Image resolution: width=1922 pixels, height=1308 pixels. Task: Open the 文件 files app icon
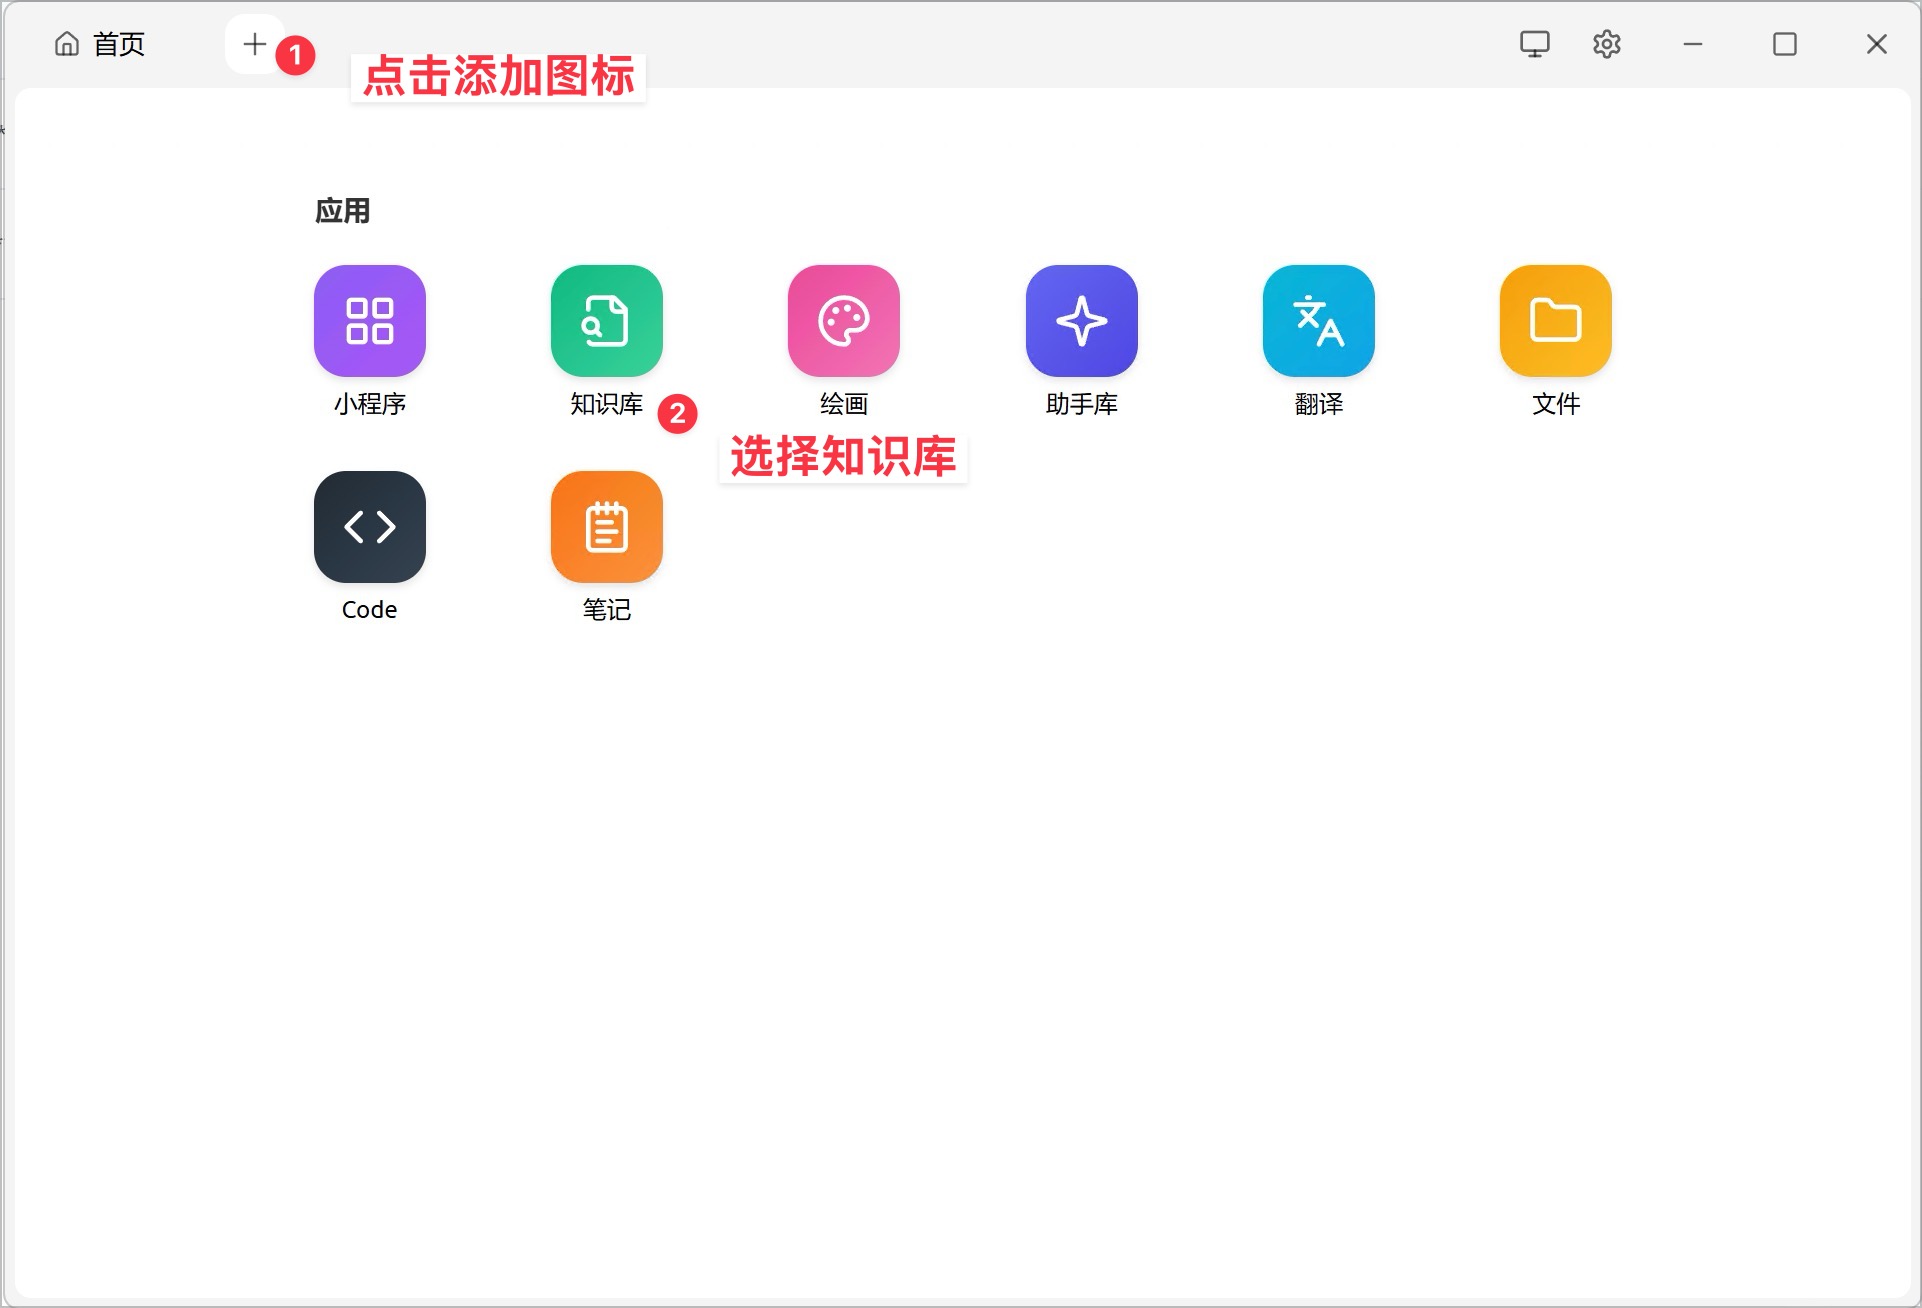[x=1555, y=320]
